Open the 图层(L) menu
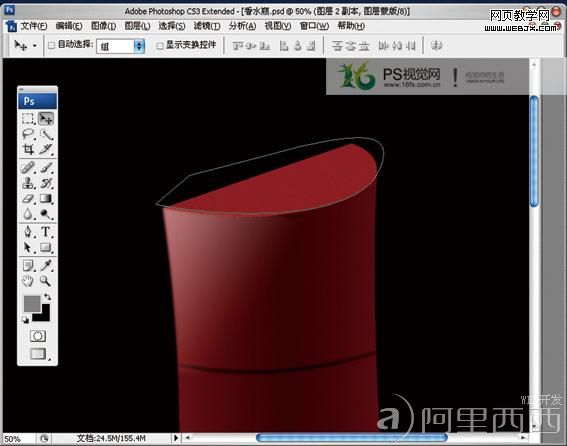567x446 pixels. [137, 26]
